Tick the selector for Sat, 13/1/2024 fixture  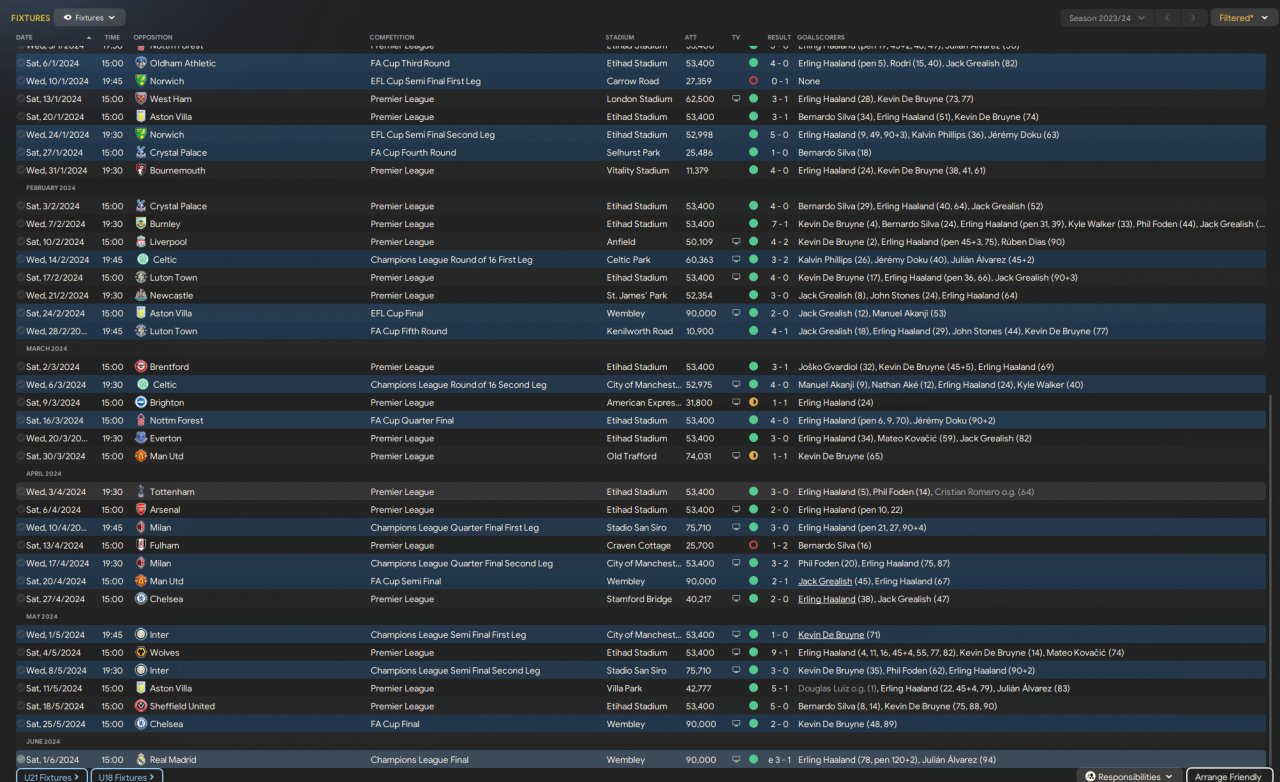pyautogui.click(x=20, y=99)
